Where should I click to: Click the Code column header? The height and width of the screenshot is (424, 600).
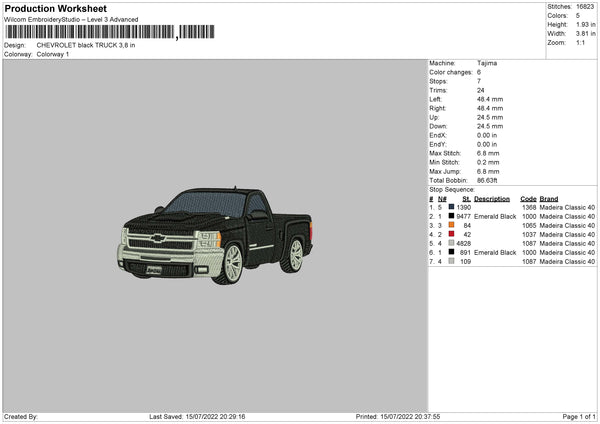tap(528, 198)
